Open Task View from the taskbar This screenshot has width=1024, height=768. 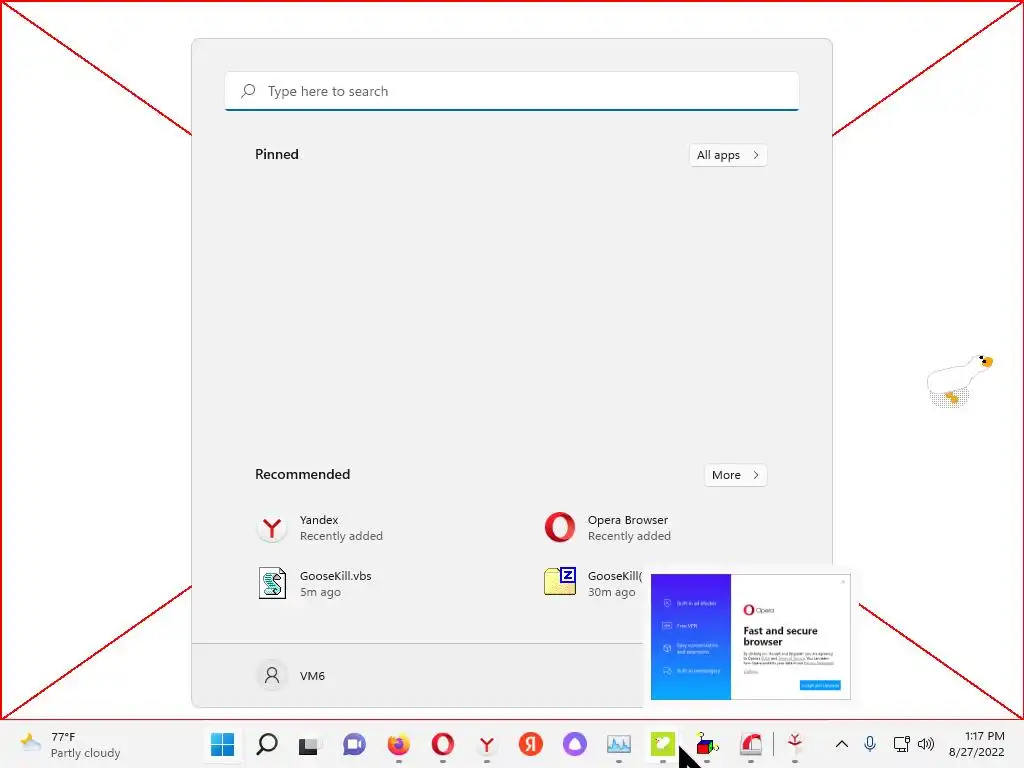click(x=310, y=744)
